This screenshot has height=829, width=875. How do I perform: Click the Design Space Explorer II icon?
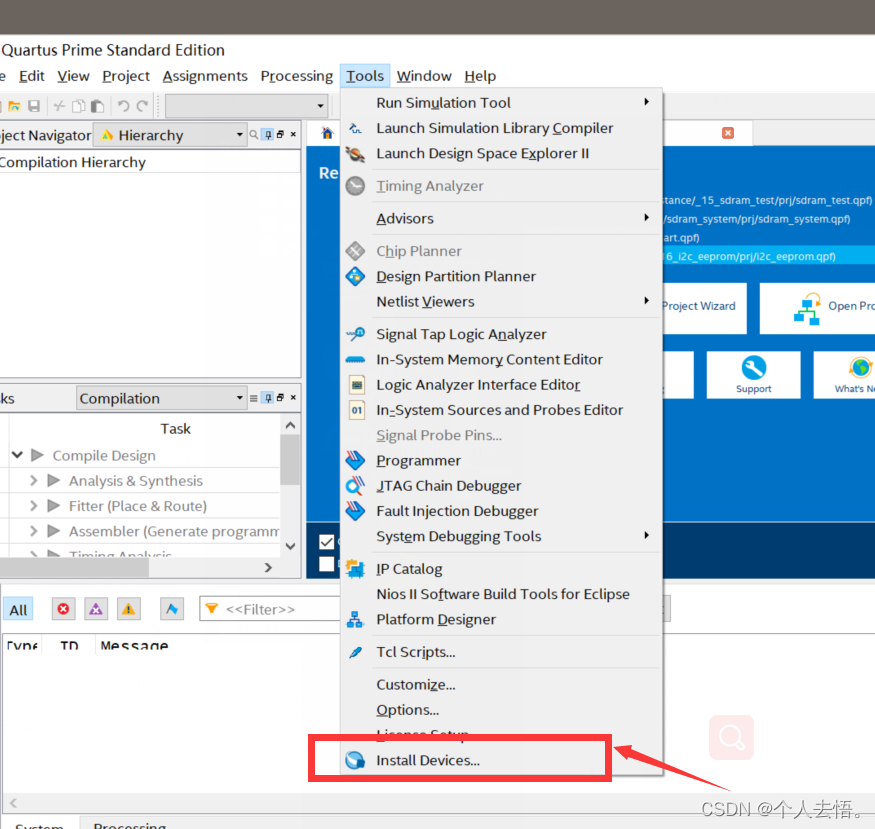coord(355,154)
